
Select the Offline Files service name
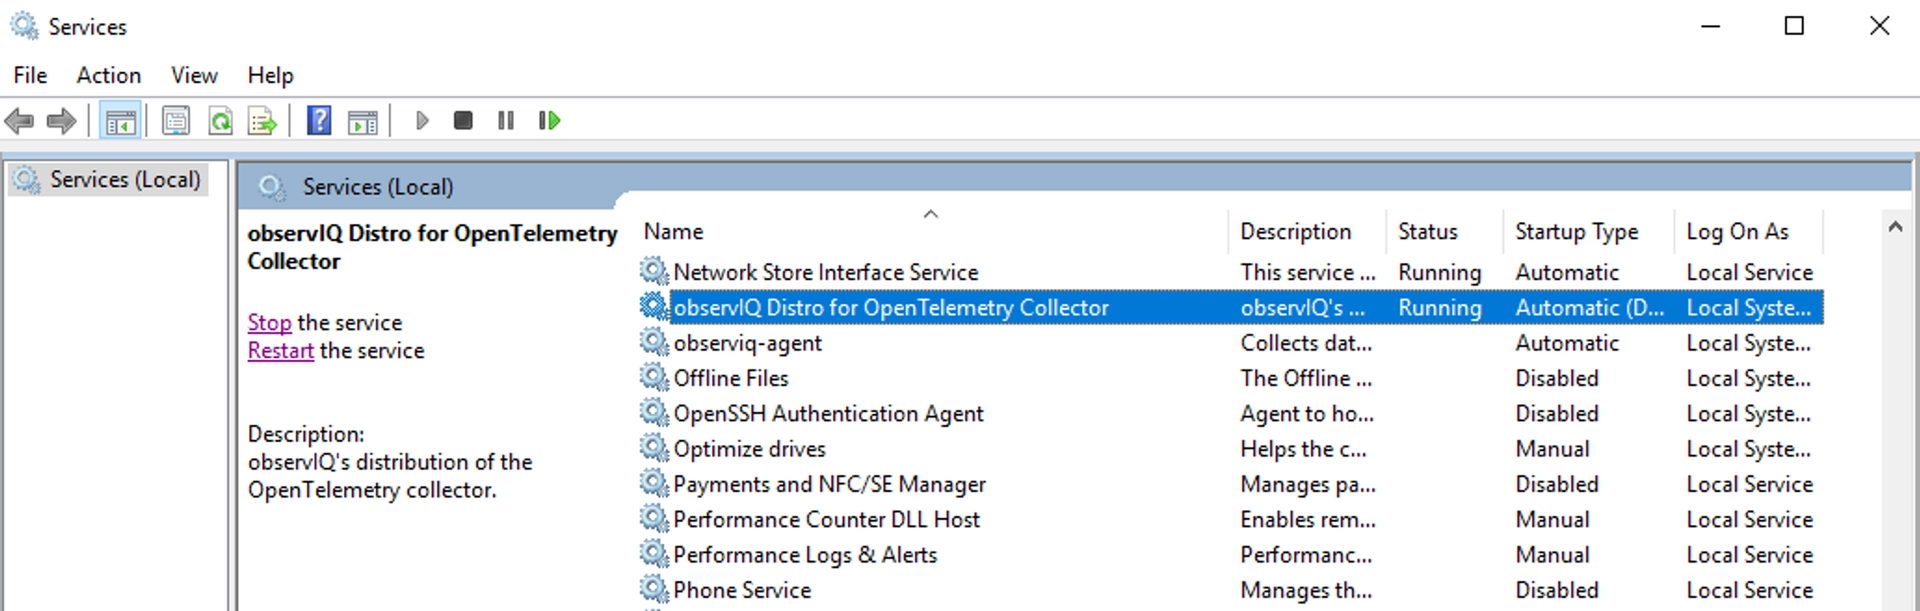(731, 378)
